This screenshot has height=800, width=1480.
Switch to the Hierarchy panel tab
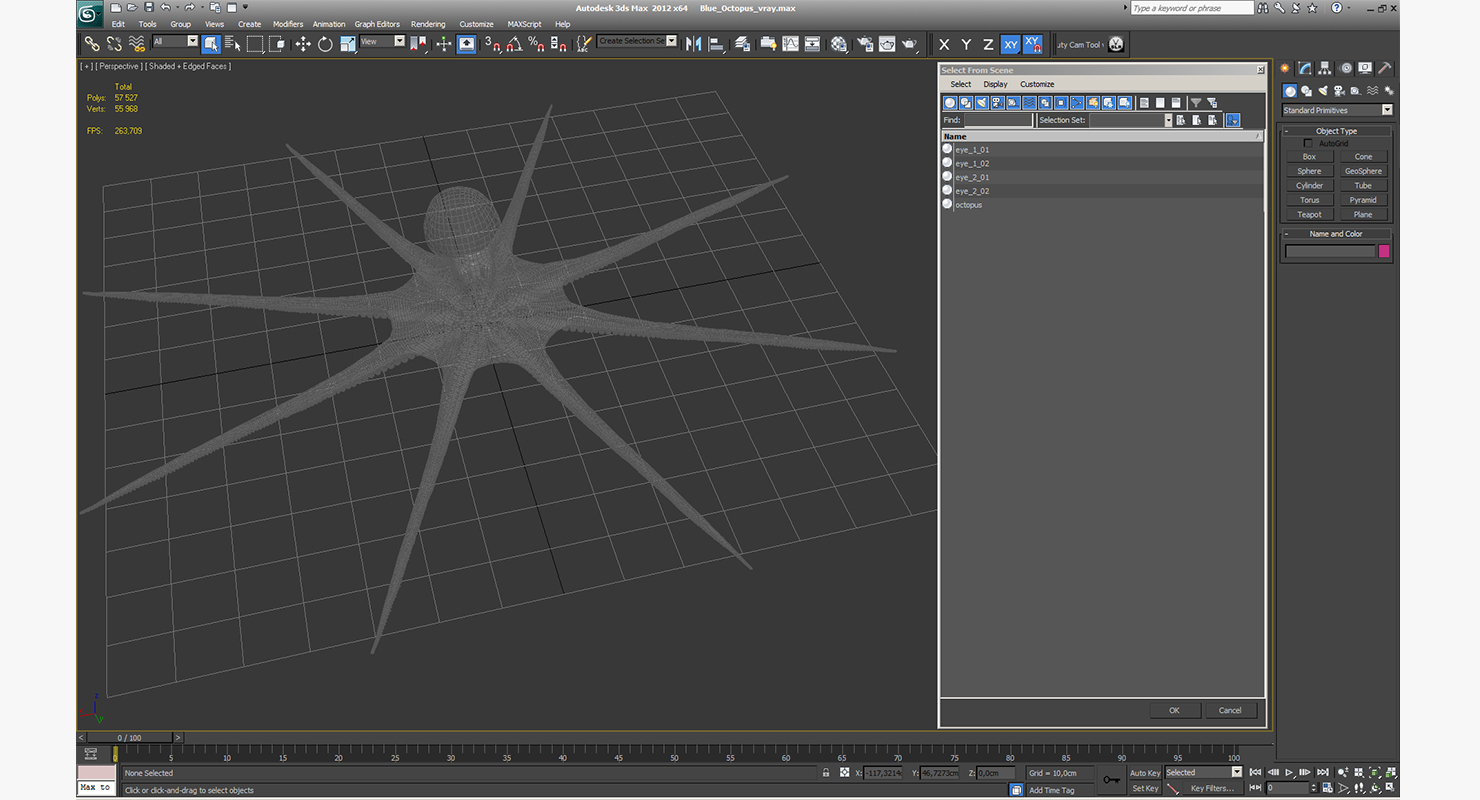coord(1325,68)
